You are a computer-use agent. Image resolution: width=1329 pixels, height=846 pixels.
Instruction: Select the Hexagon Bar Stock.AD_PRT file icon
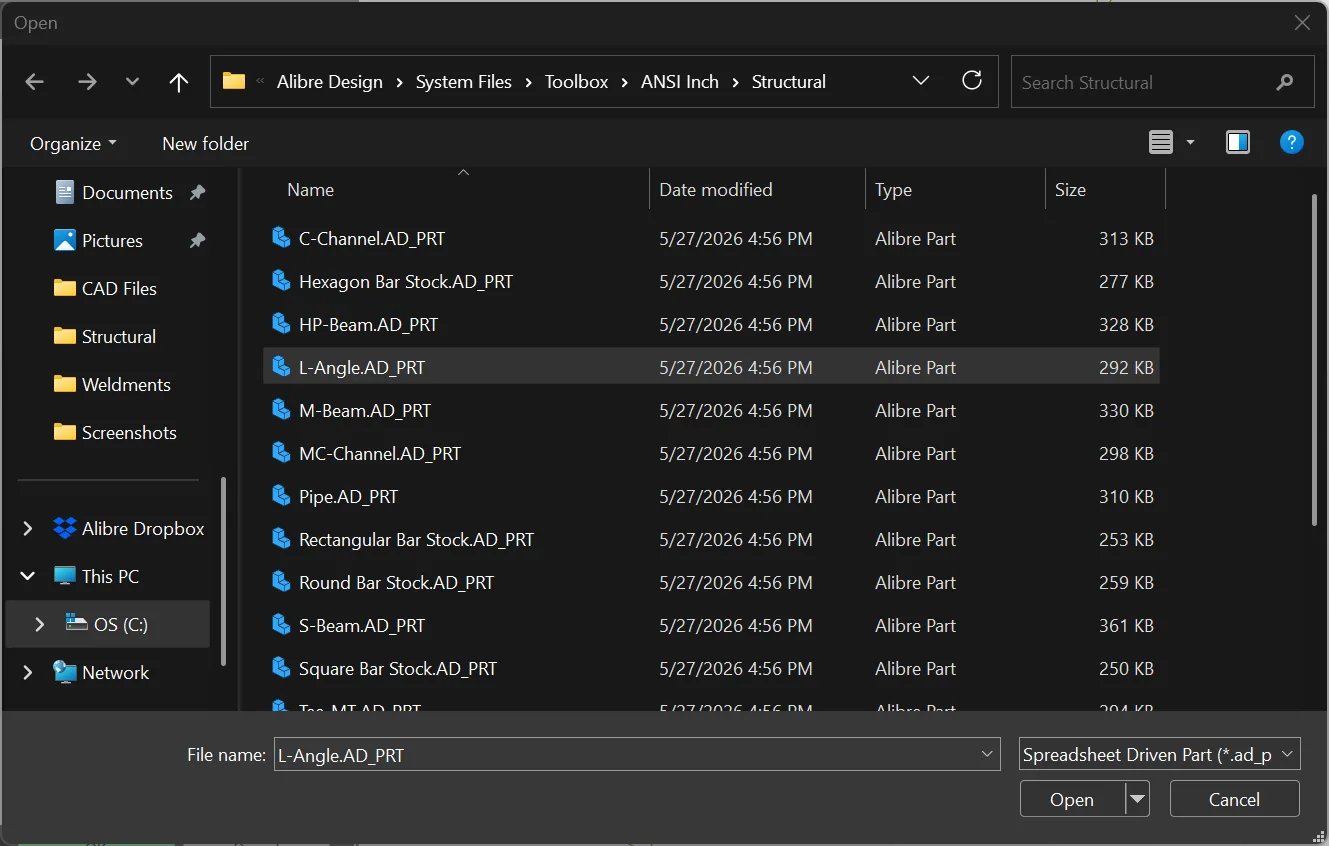(281, 281)
